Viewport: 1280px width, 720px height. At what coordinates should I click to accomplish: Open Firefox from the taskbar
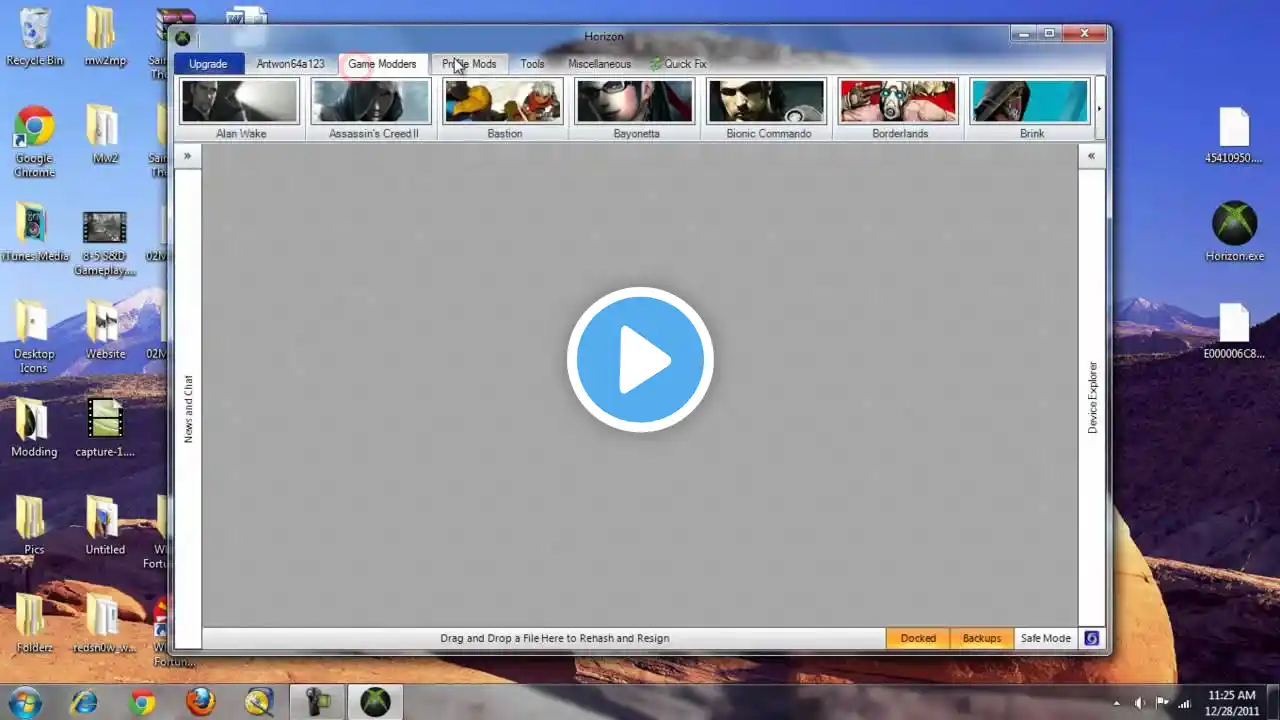click(x=200, y=702)
